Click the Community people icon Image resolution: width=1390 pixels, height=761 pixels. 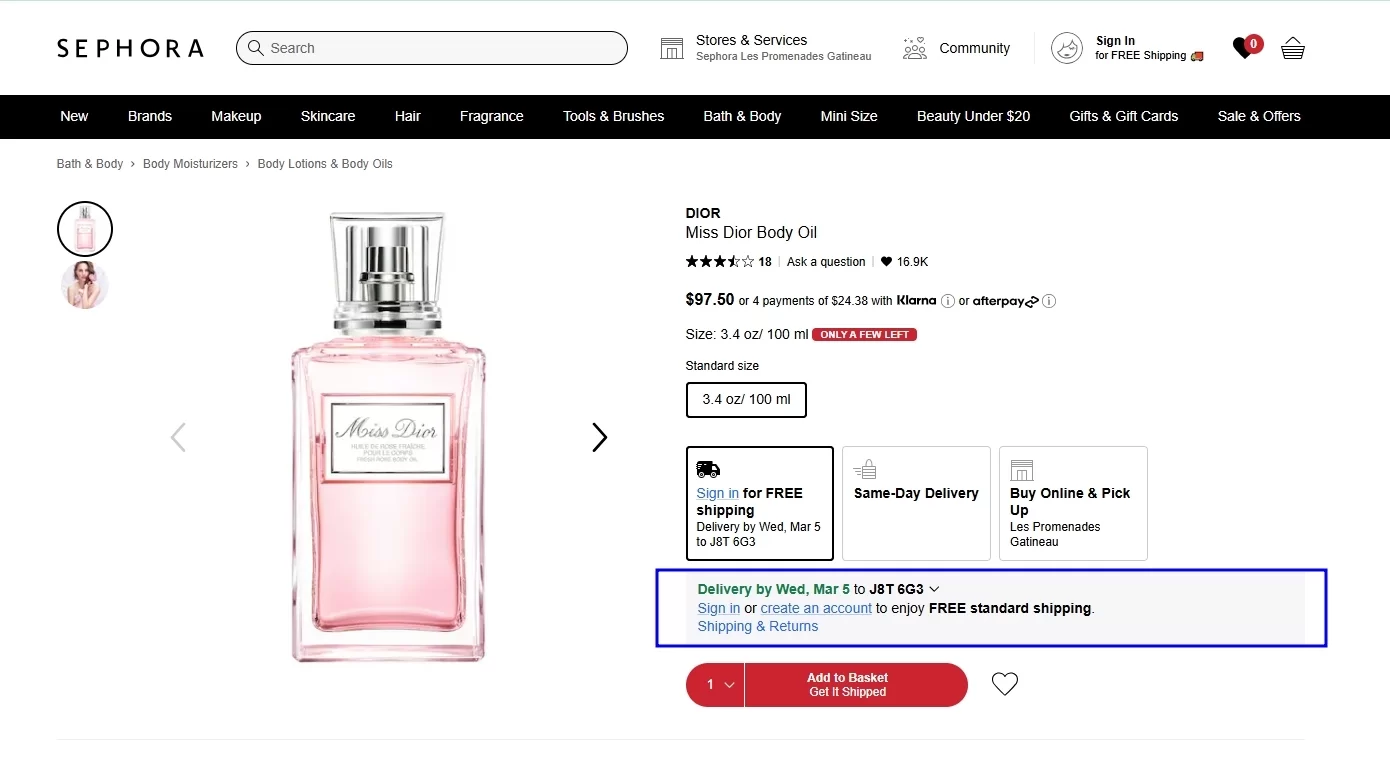coord(914,48)
